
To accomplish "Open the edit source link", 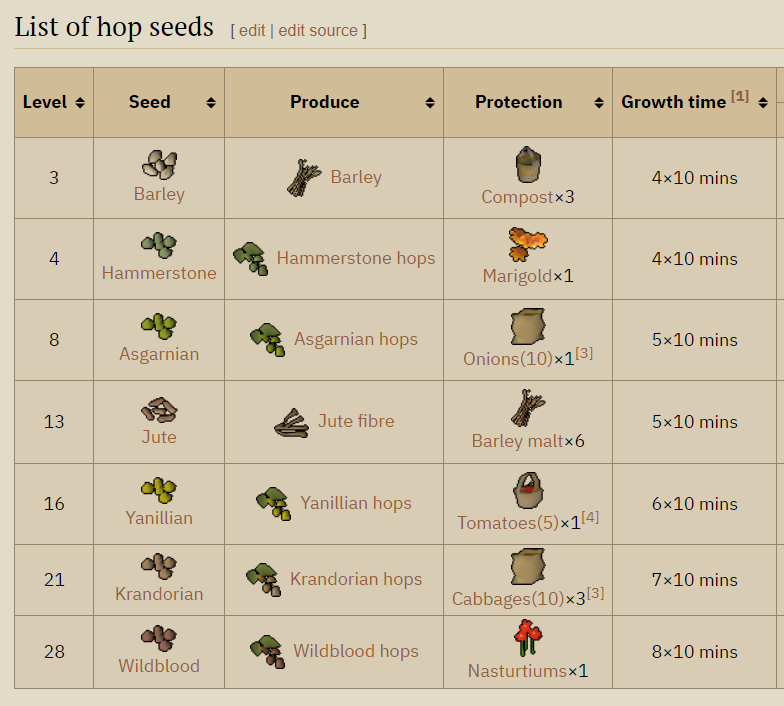I will 317,30.
